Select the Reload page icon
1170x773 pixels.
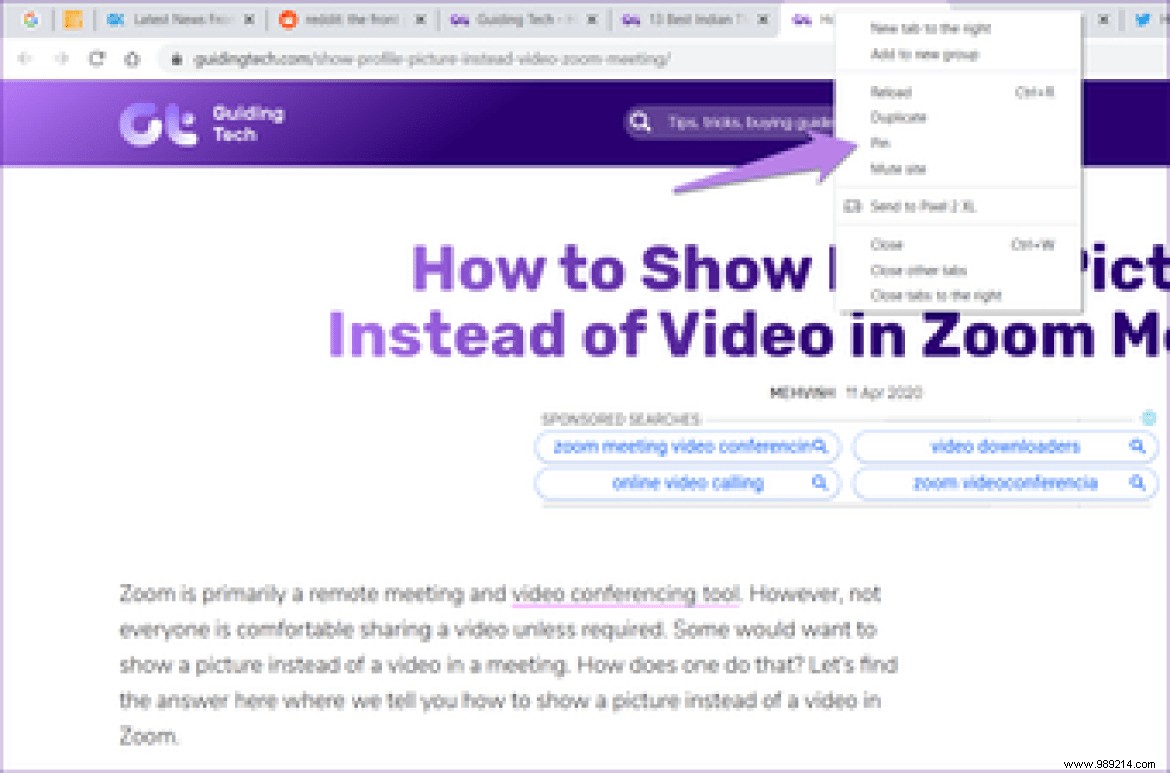(x=96, y=59)
